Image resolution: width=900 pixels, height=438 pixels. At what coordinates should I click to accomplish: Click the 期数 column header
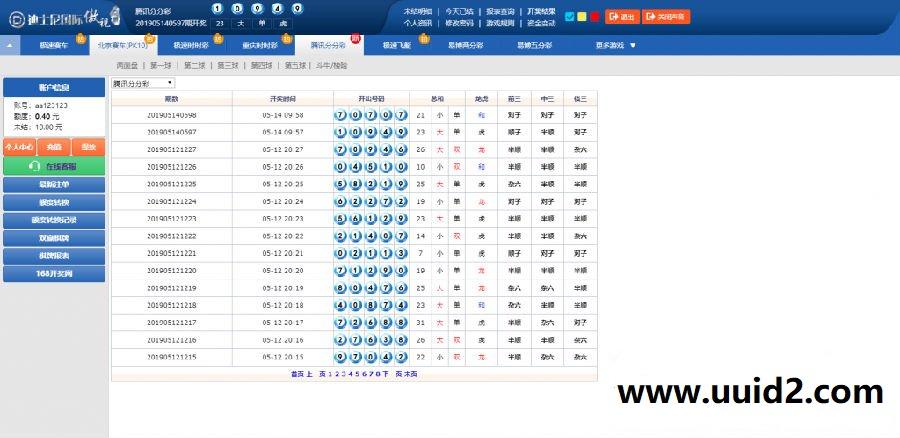(x=172, y=99)
